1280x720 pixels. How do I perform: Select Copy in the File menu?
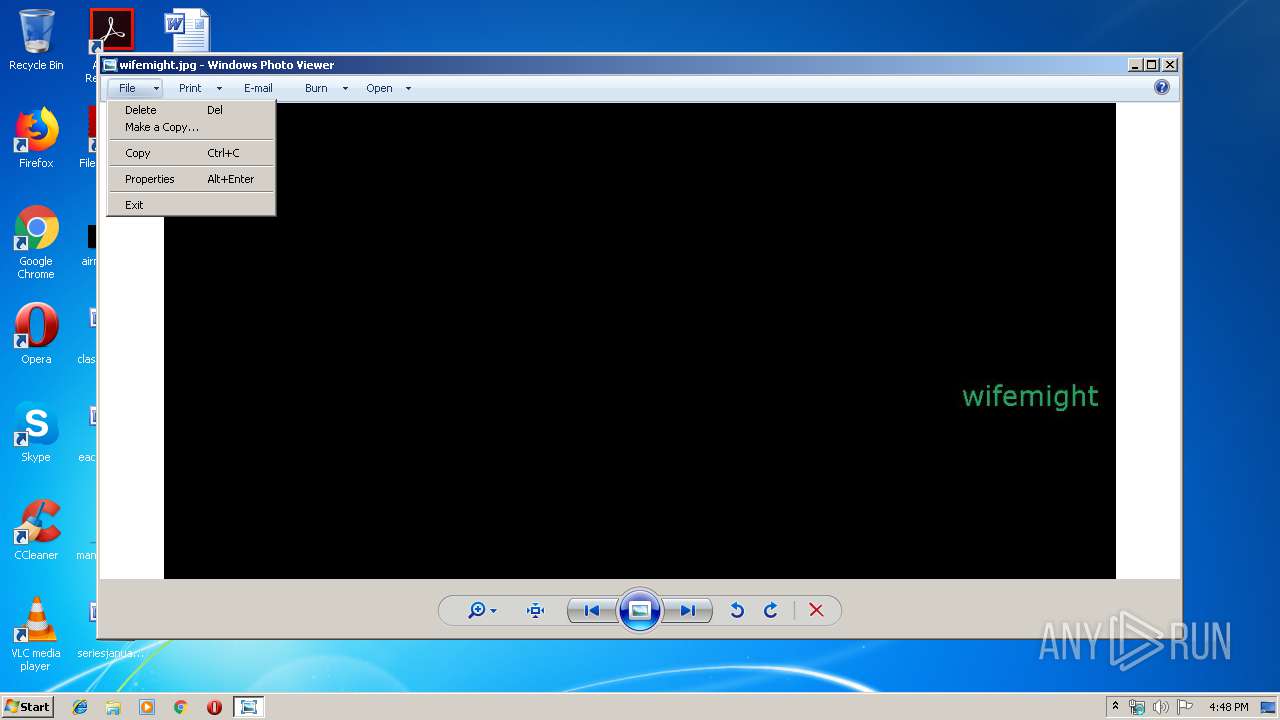point(191,153)
